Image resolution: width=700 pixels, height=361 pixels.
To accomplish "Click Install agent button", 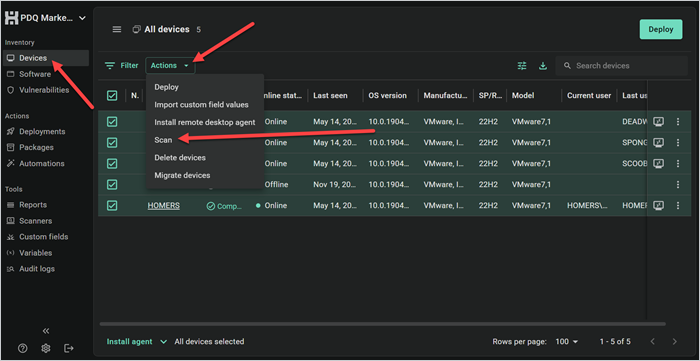I will pos(129,342).
